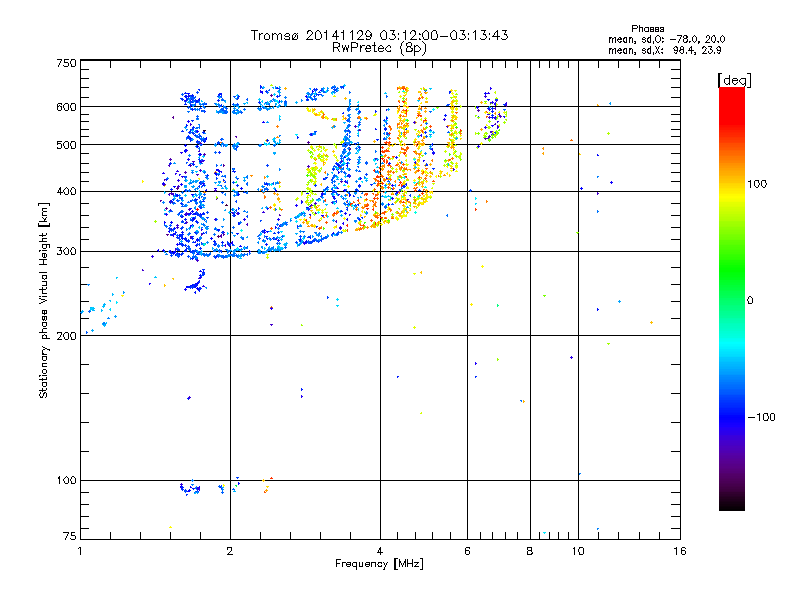The height and width of the screenshot is (600, 800).
Task: Click the "75" height tick label
Action: [70, 536]
